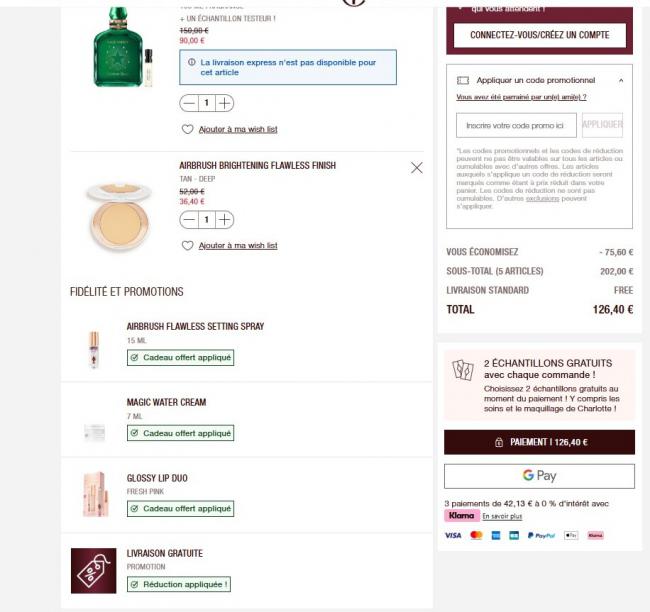Click the promo code input field
This screenshot has width=650, height=612.
click(x=516, y=125)
